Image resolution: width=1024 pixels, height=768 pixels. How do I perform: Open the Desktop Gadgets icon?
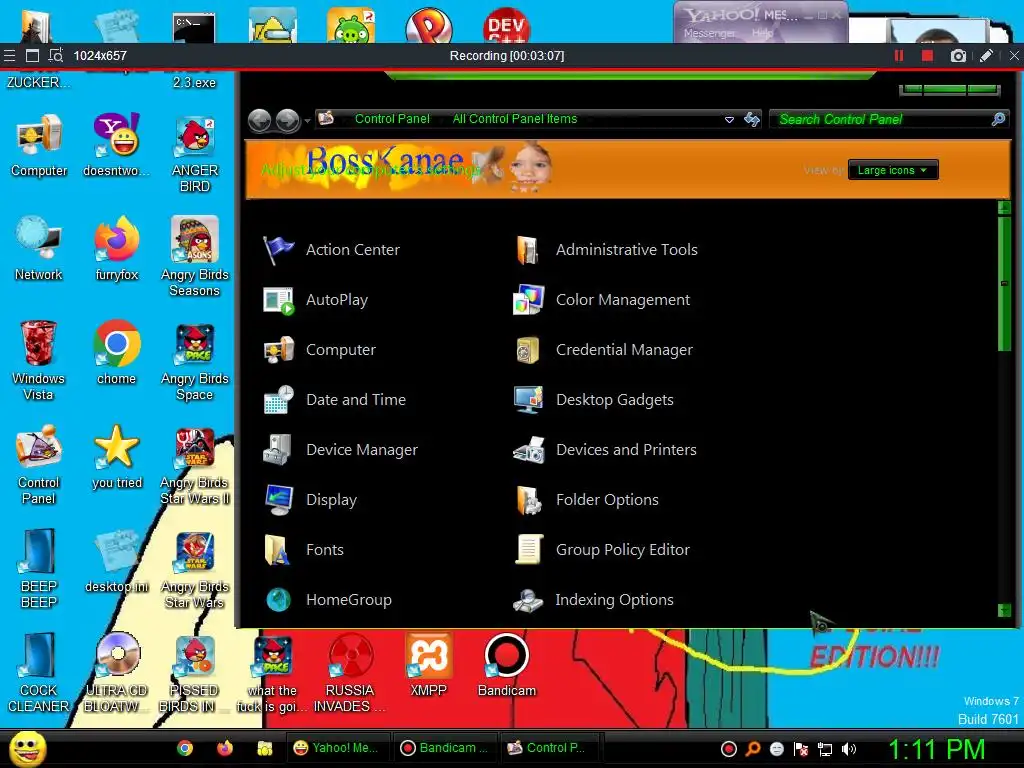(528, 400)
